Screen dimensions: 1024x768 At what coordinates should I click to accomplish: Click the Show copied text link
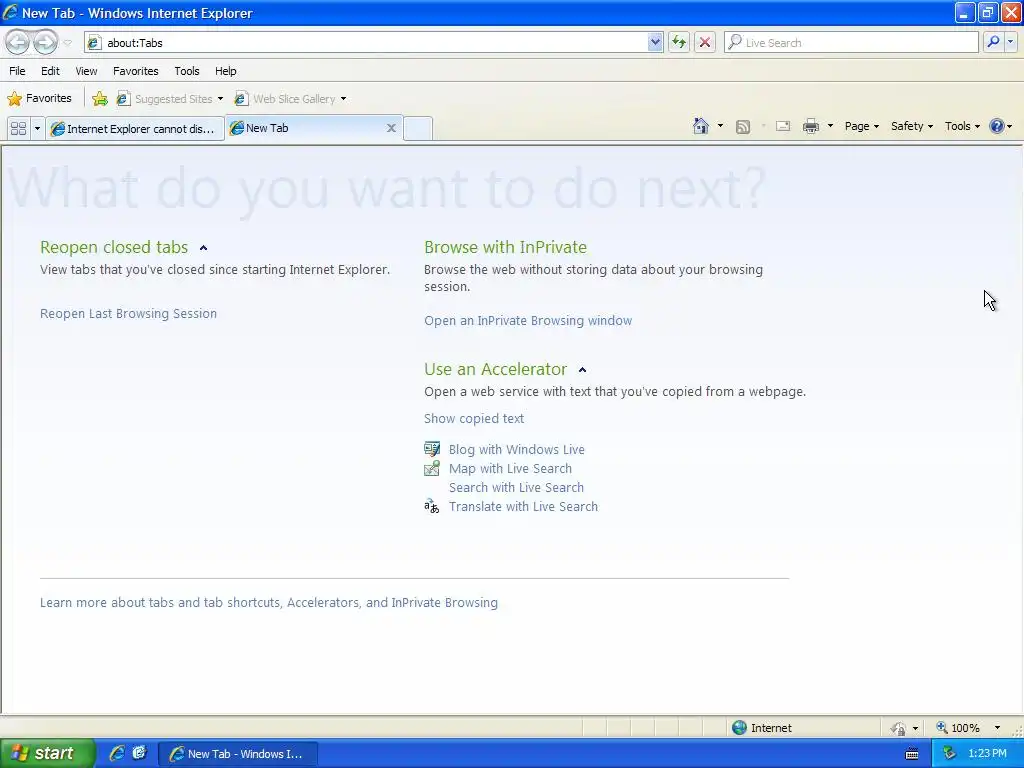[x=473, y=419]
